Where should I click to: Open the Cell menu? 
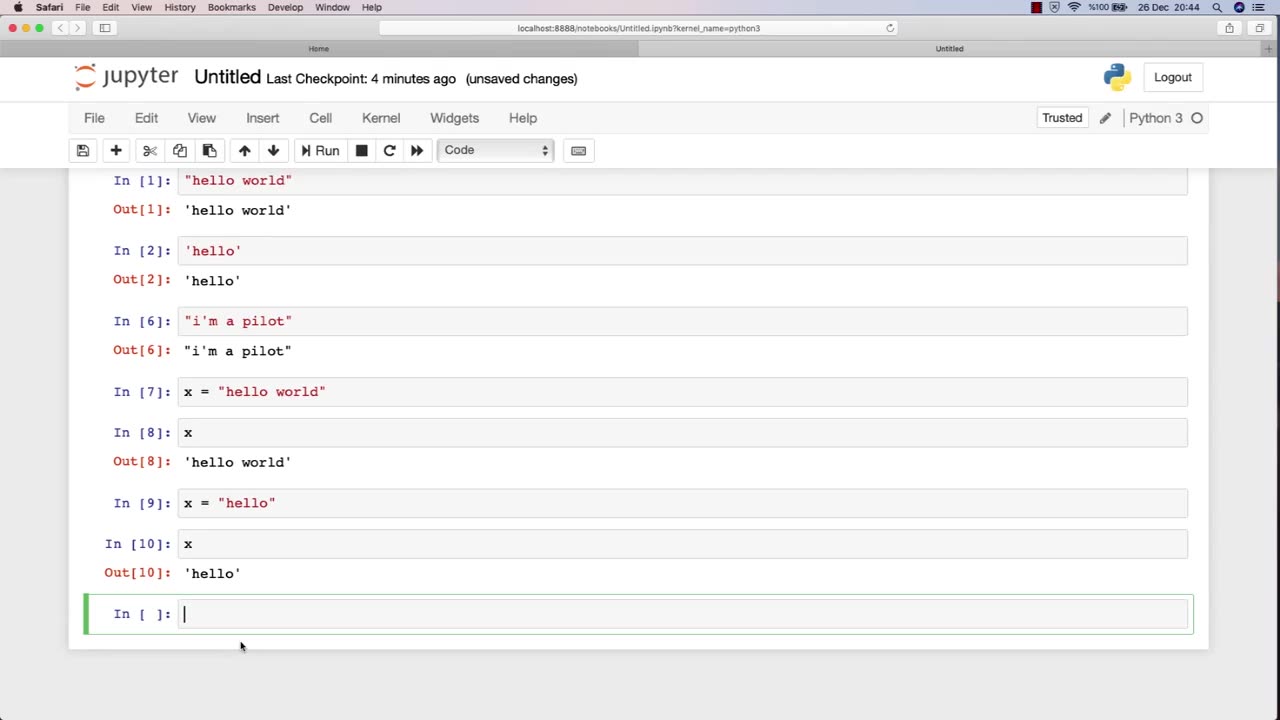[x=320, y=118]
